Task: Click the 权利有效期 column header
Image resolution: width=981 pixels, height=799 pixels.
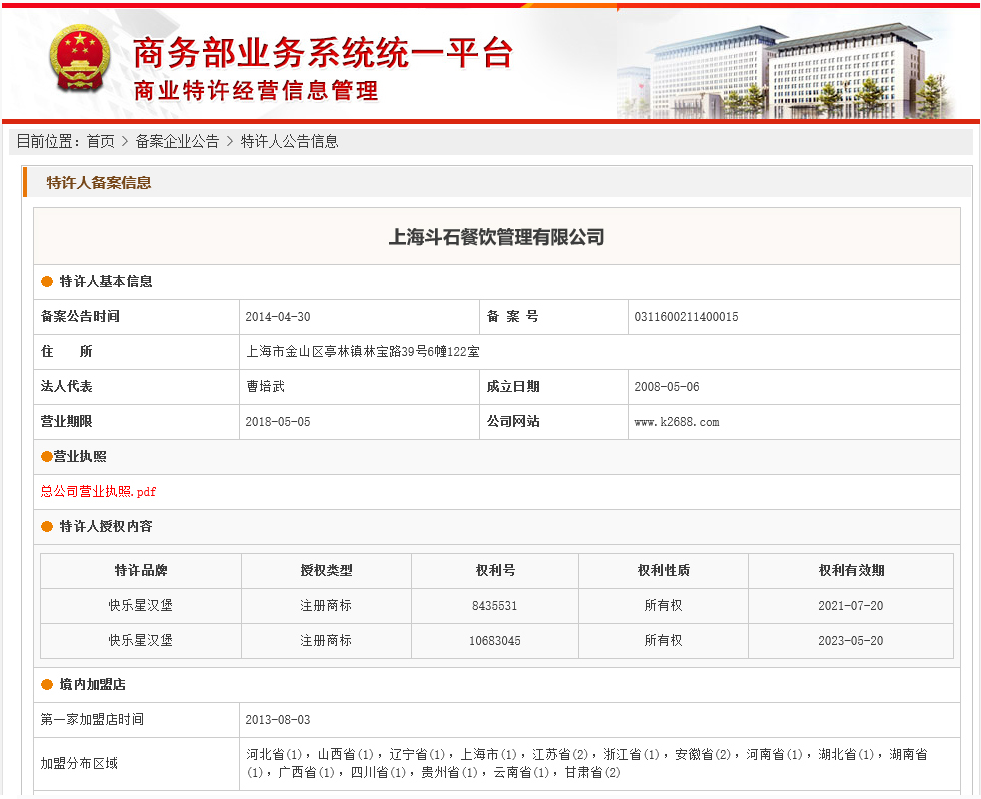Action: coord(851,571)
